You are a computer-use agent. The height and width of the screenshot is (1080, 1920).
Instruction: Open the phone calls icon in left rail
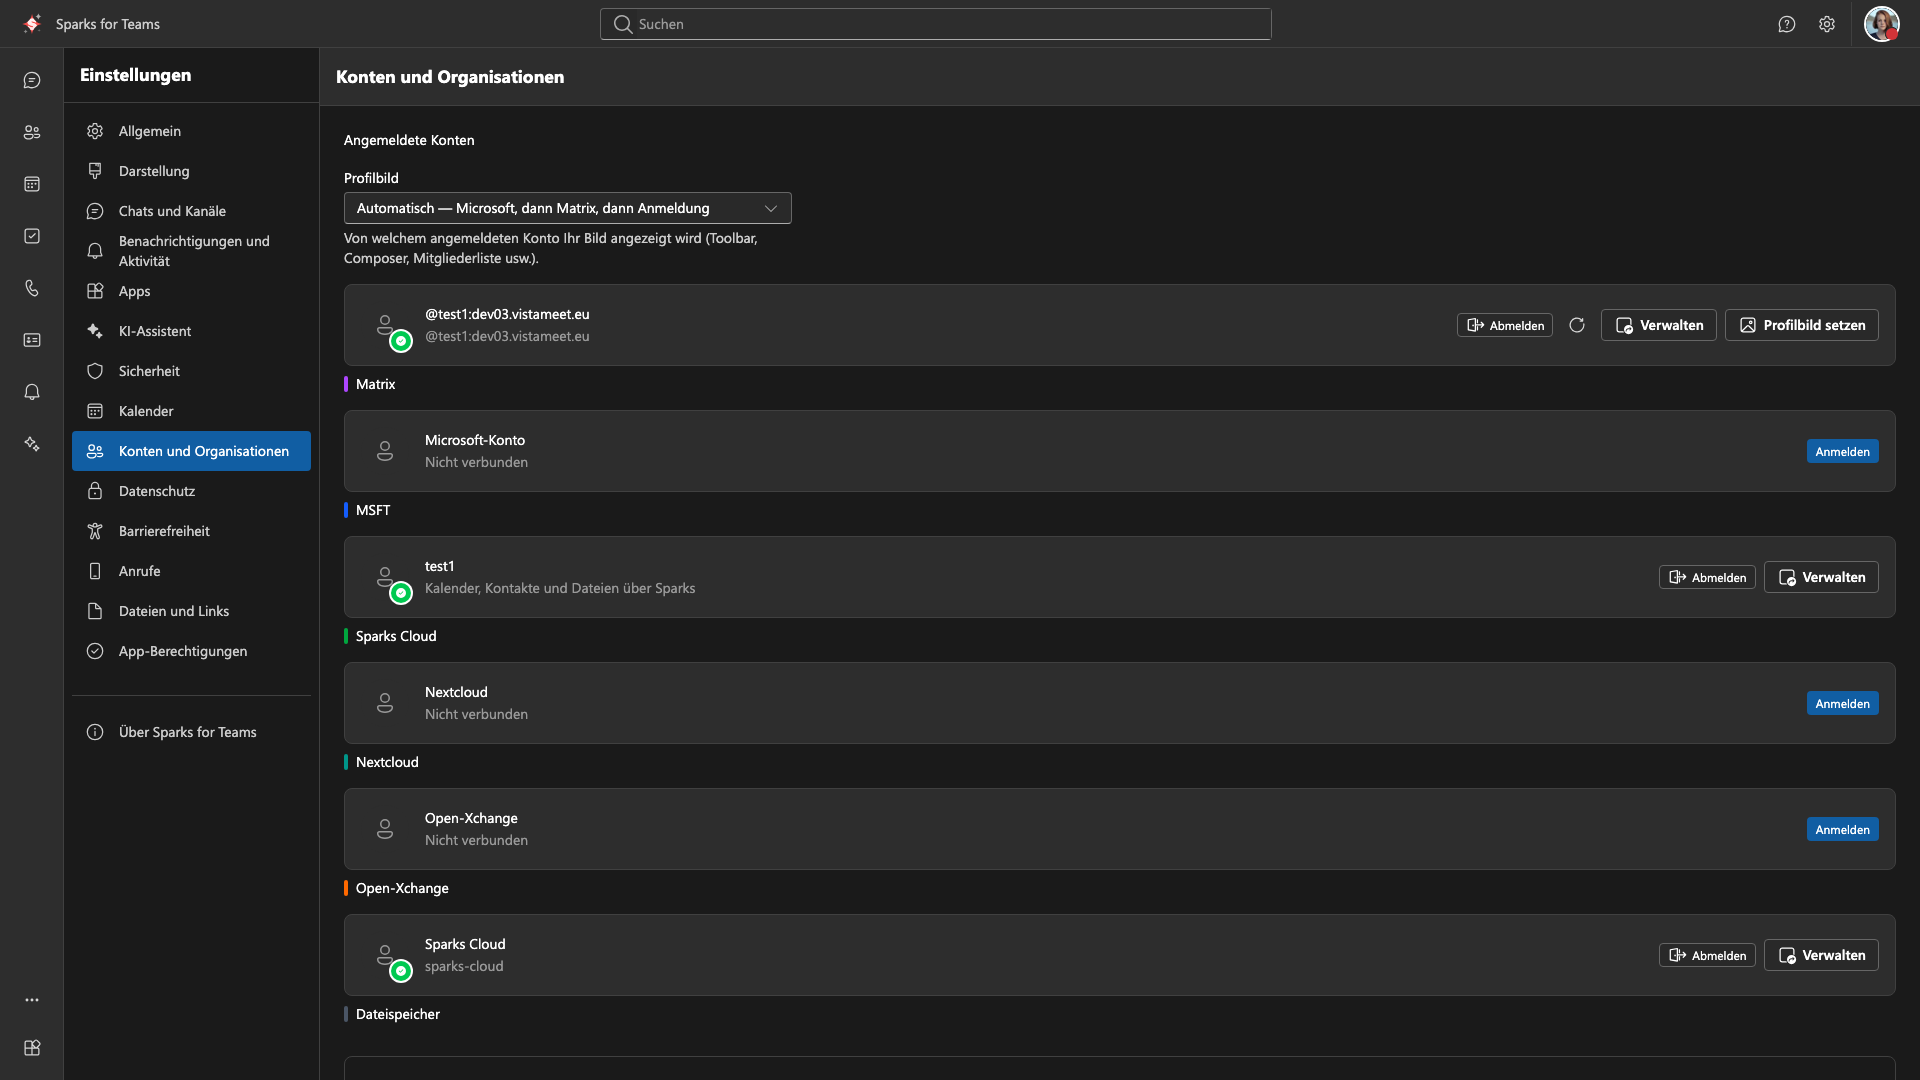(32, 288)
